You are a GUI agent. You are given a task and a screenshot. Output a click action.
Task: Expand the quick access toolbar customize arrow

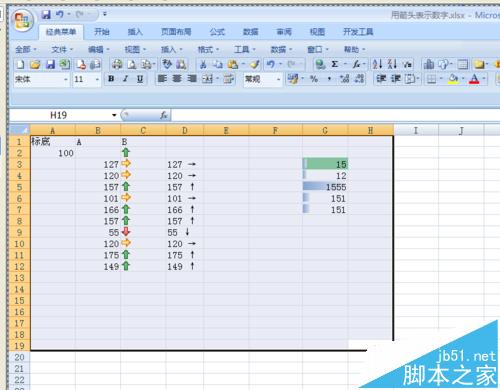pos(105,14)
